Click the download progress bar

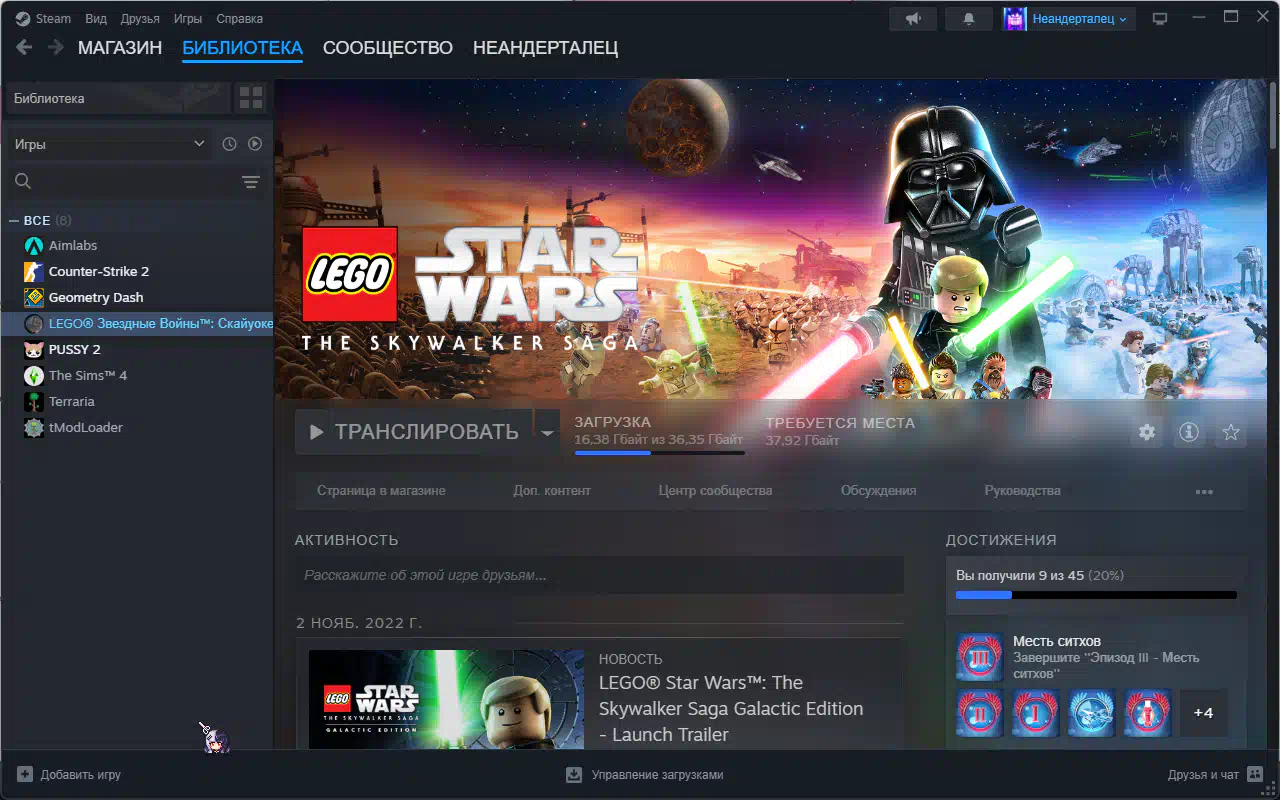tap(660, 453)
